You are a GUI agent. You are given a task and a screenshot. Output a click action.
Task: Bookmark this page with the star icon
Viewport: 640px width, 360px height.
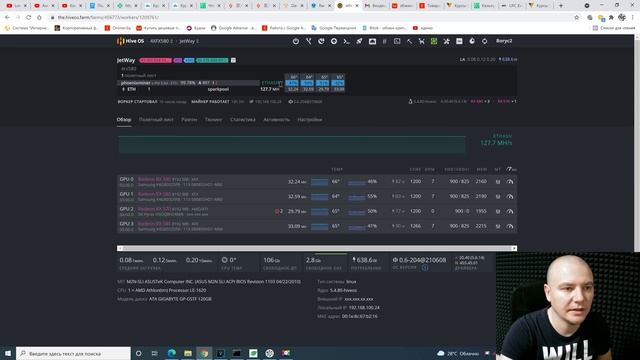point(576,18)
